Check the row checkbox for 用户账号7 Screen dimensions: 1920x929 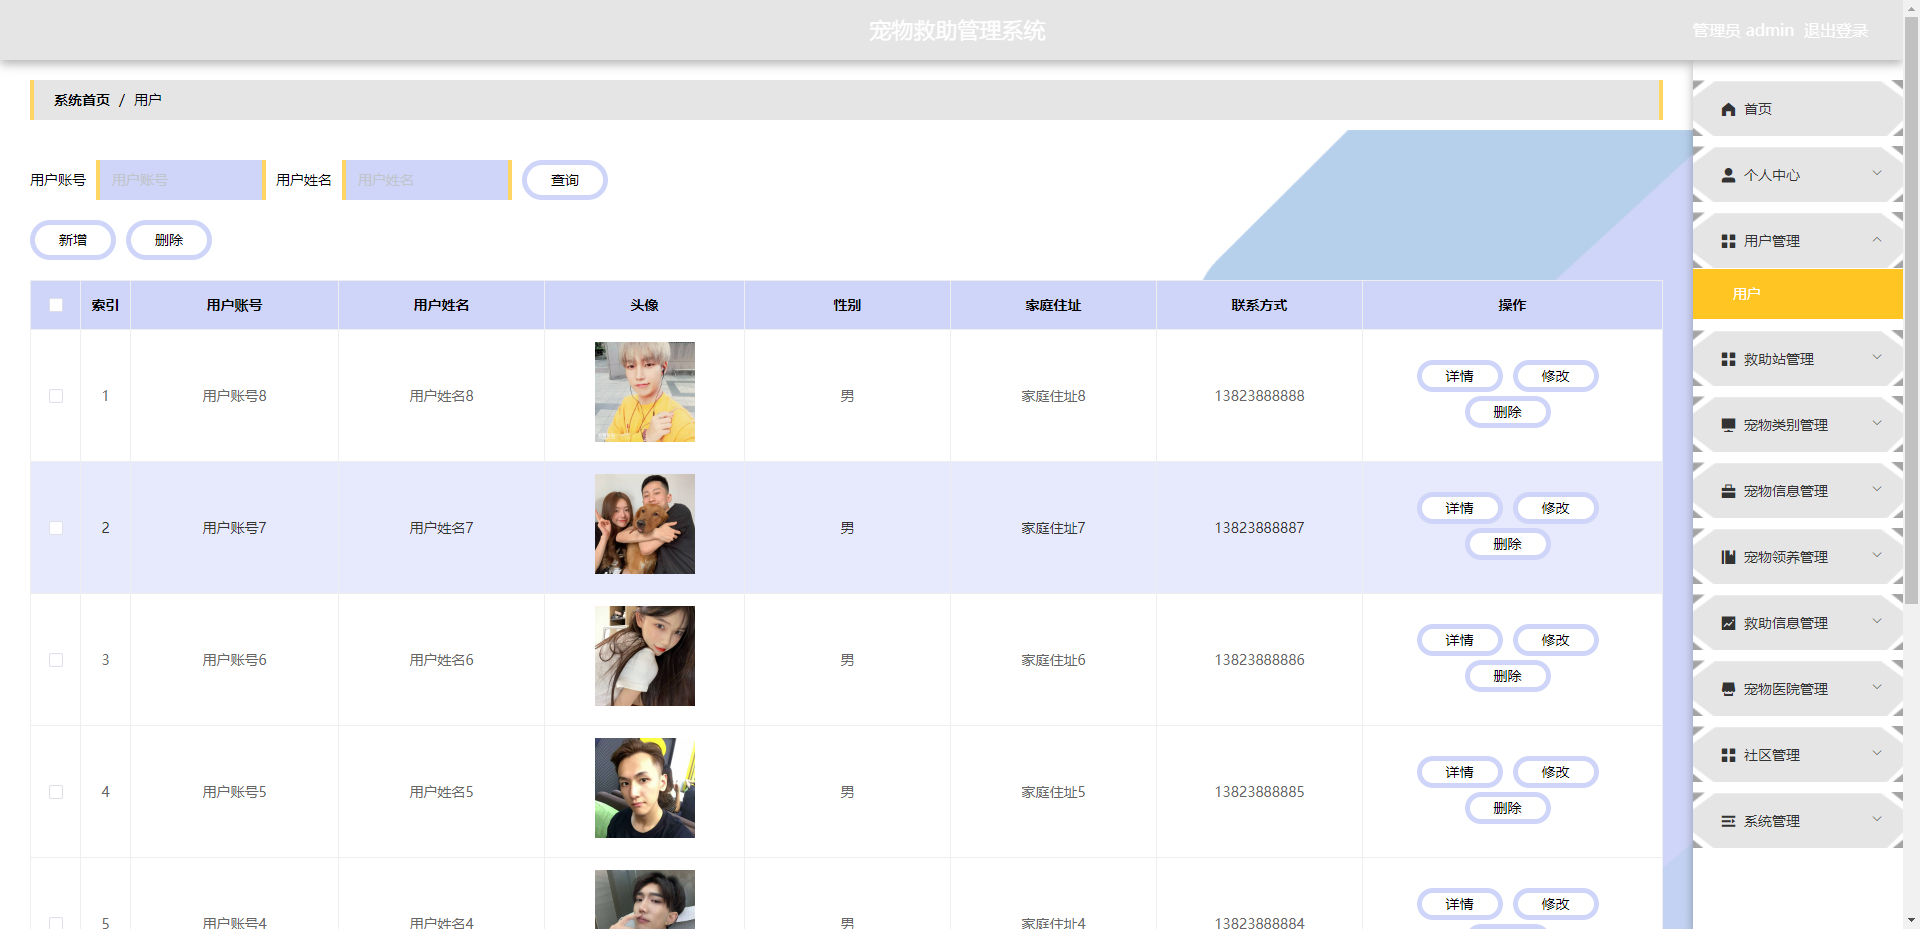coord(55,528)
